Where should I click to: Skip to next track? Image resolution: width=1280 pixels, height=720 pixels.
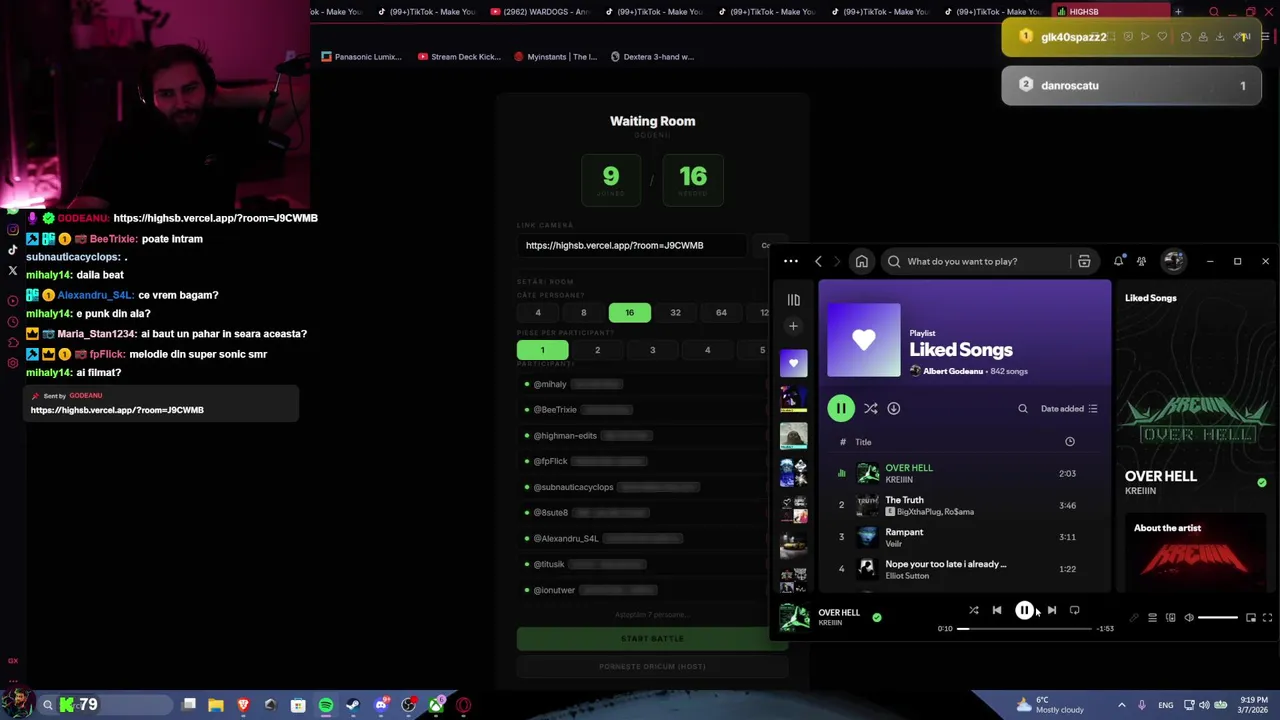point(1052,610)
